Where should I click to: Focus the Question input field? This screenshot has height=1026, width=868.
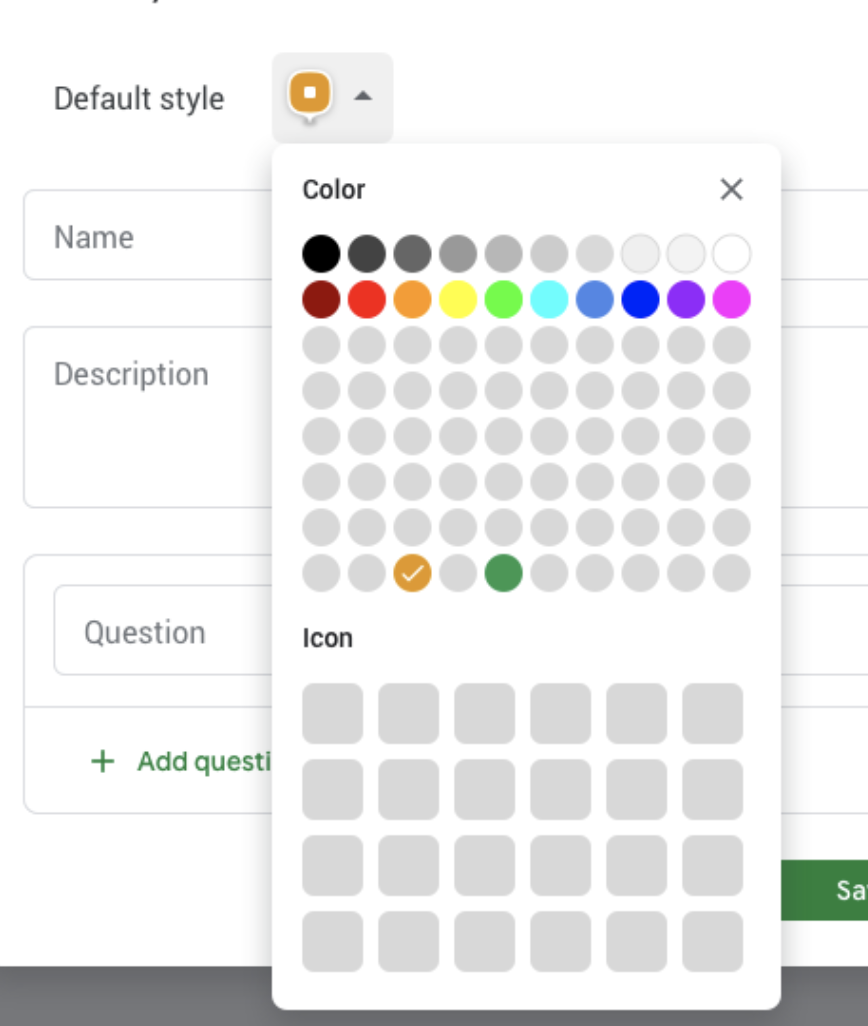click(x=163, y=630)
